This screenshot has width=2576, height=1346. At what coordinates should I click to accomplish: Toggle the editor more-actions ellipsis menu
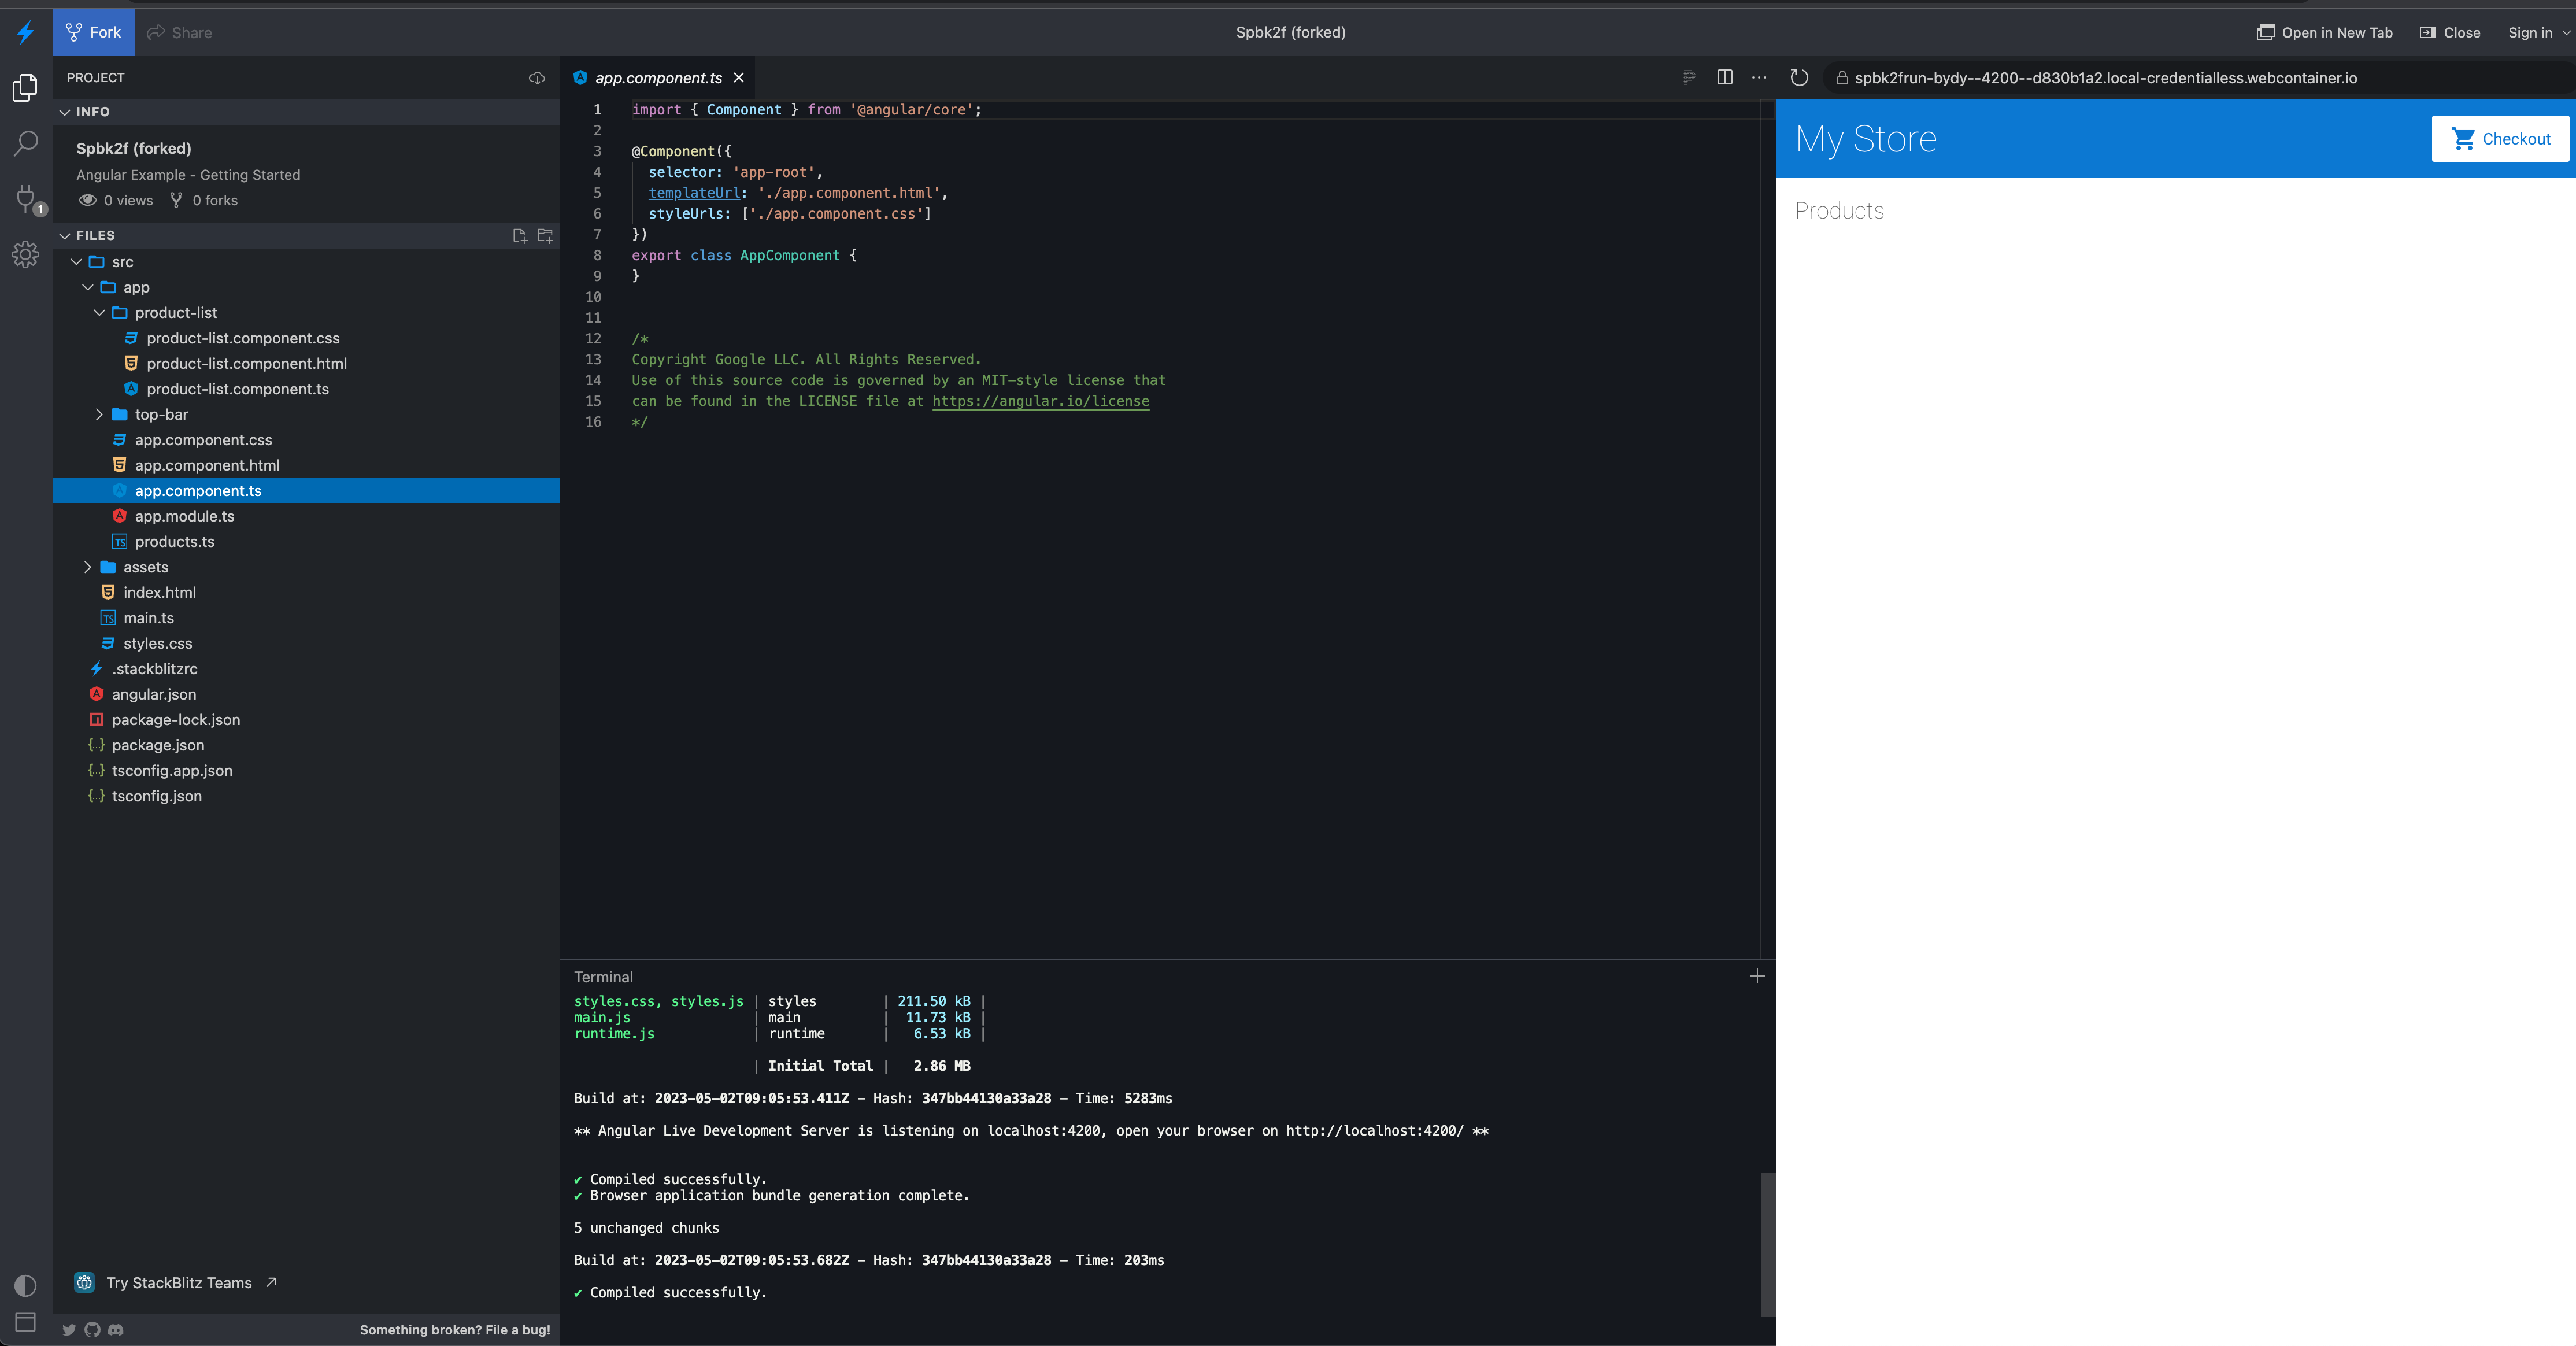(x=1759, y=77)
